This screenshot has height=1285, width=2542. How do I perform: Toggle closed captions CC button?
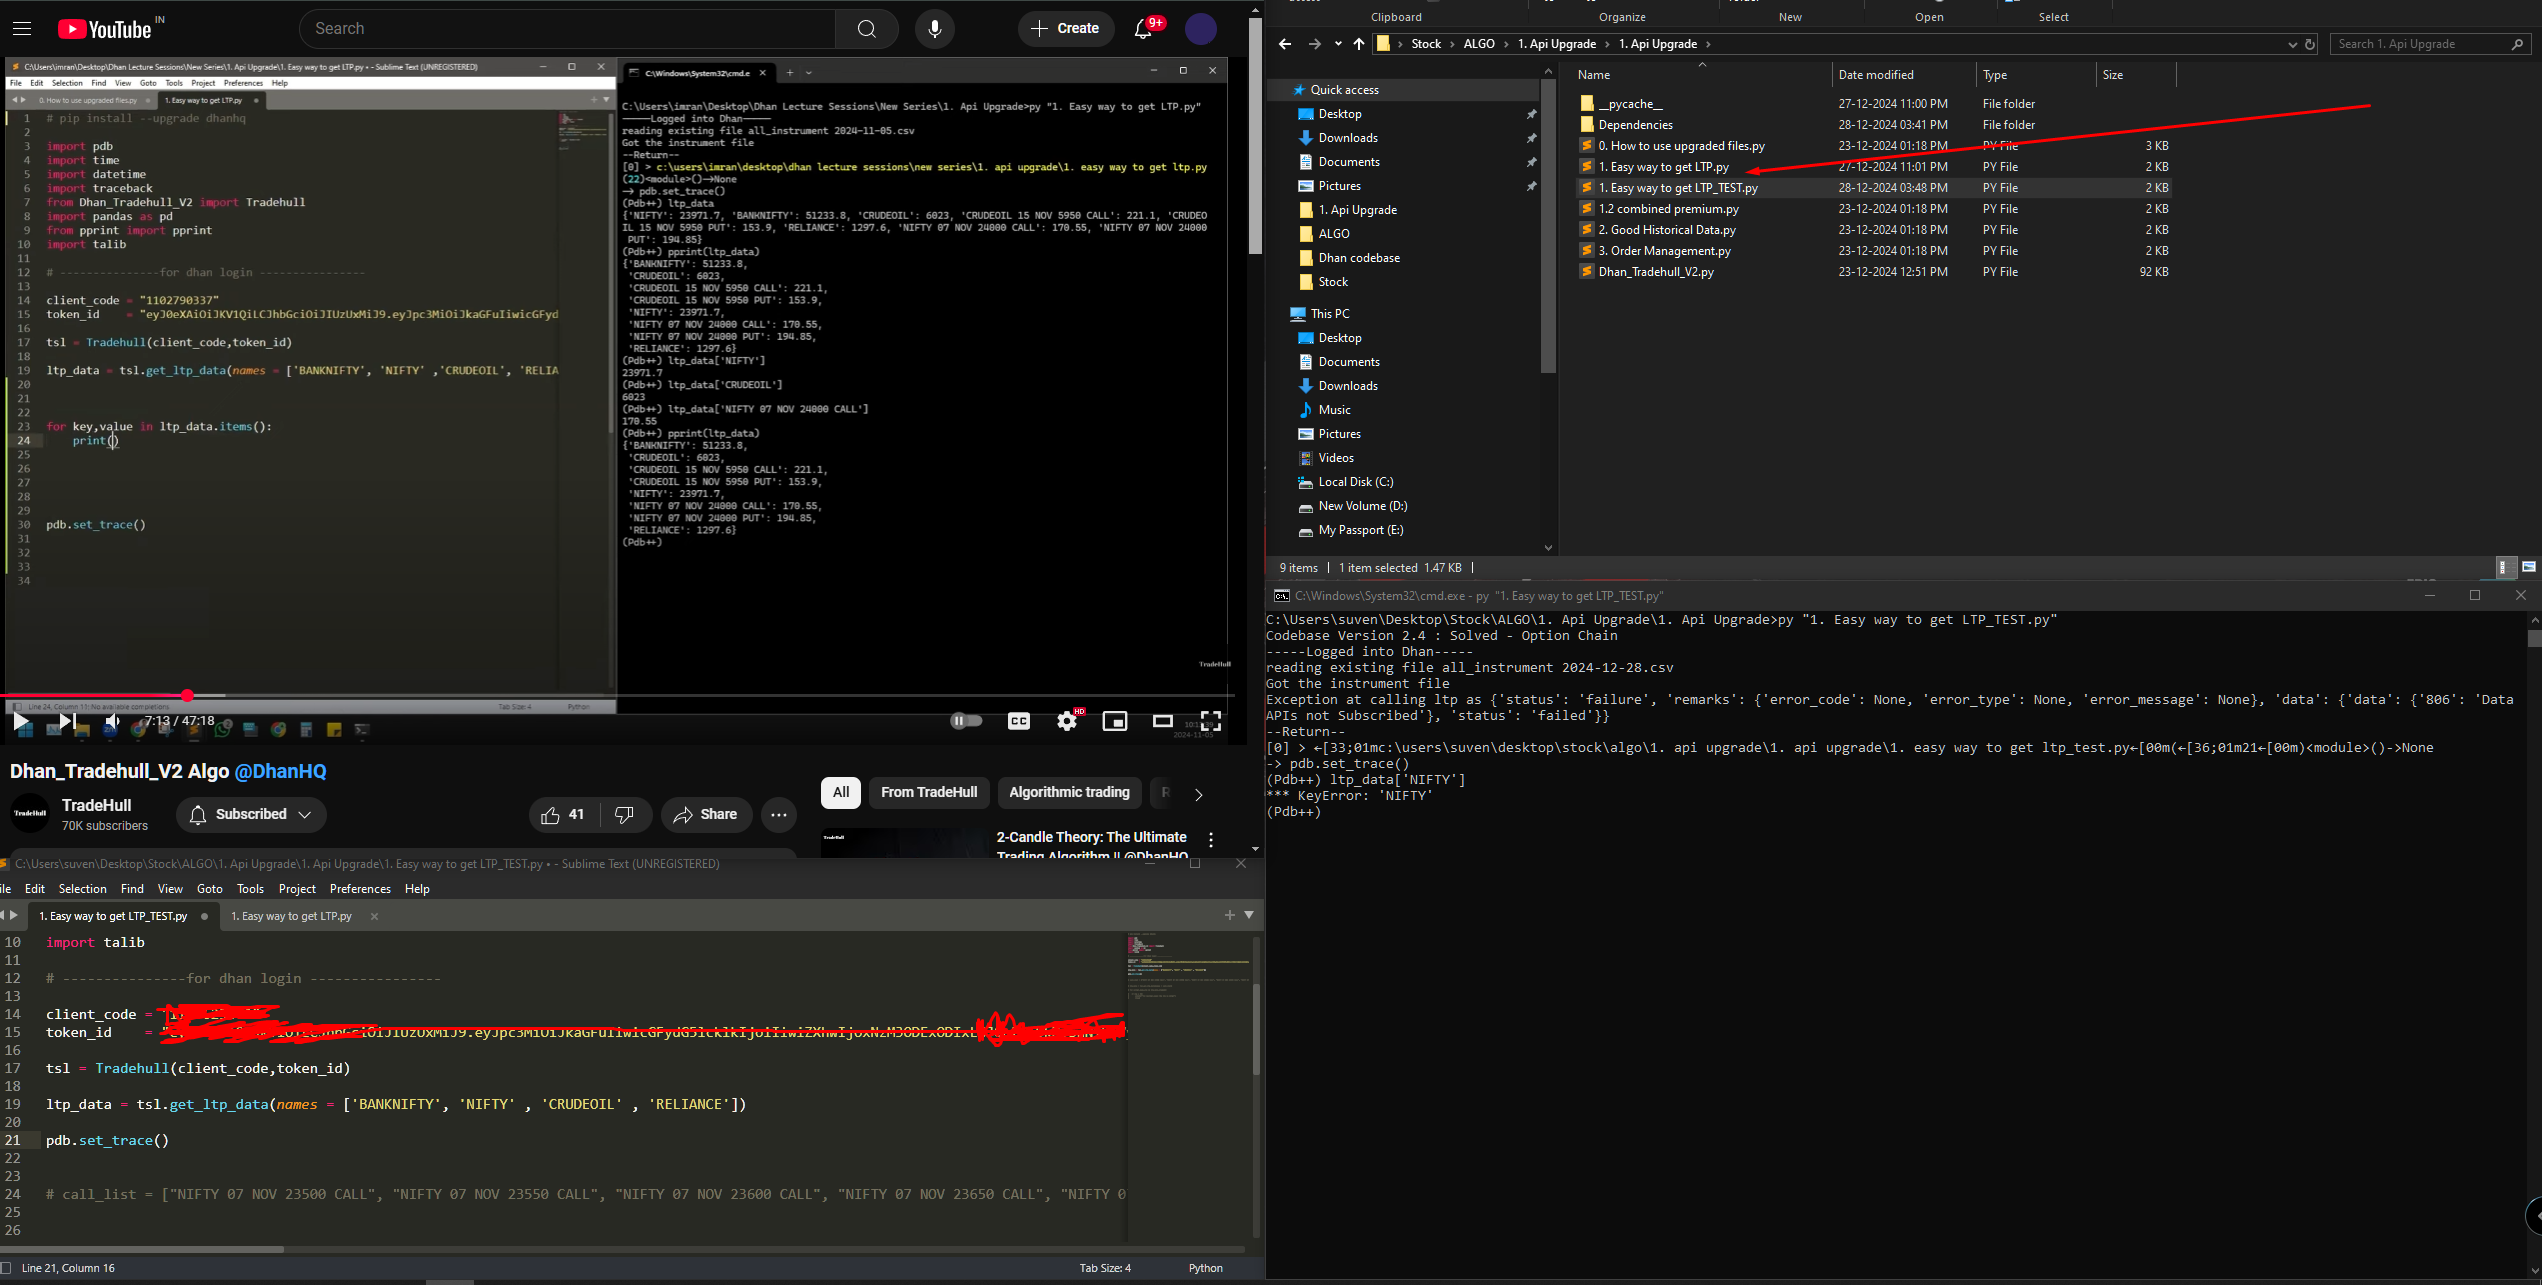[1018, 721]
